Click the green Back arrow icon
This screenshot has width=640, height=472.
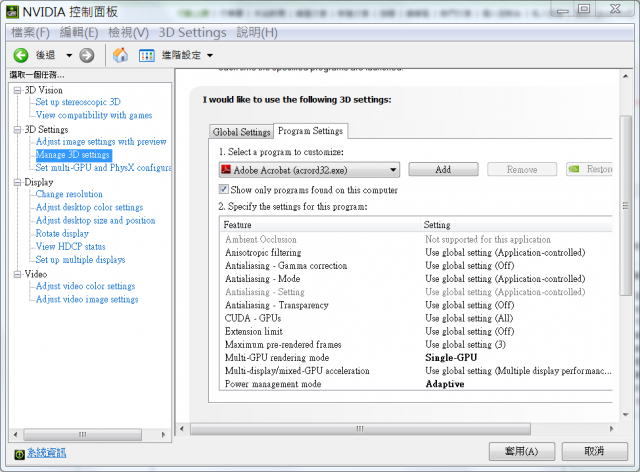(20, 55)
